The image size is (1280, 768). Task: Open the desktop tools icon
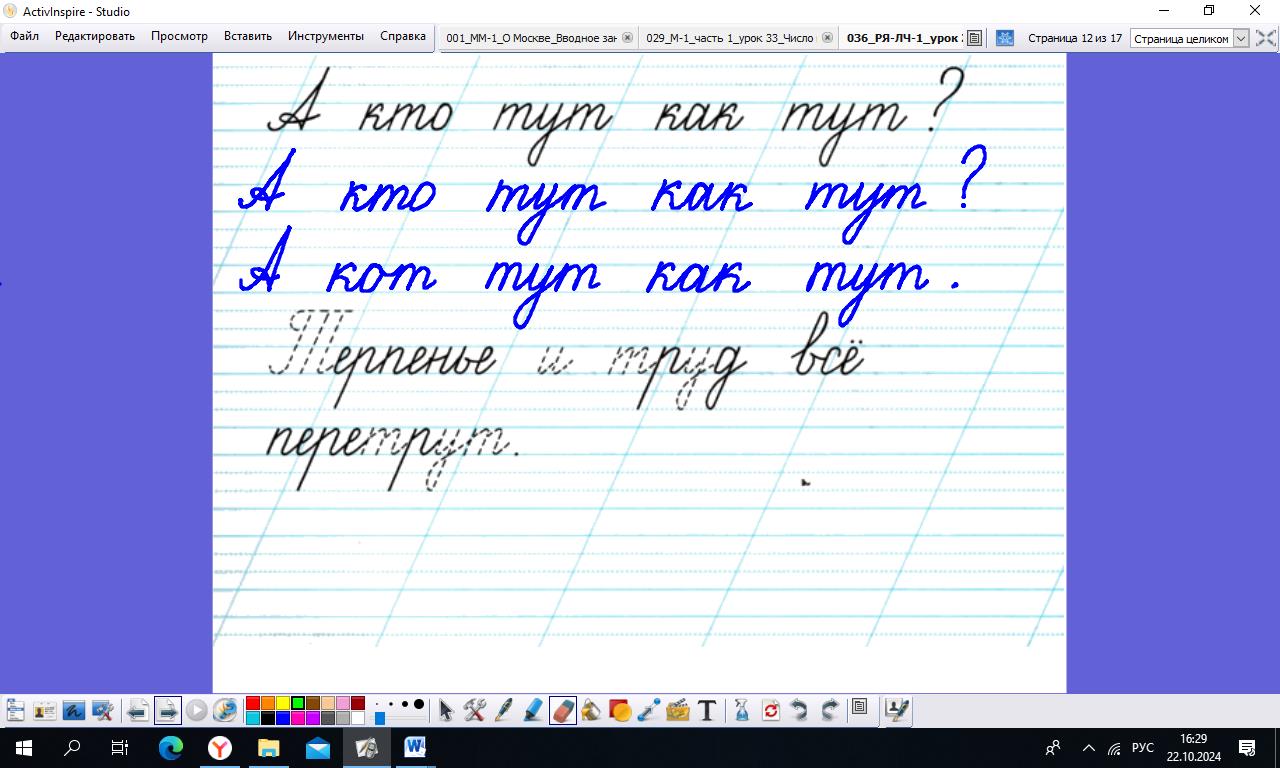click(x=103, y=710)
